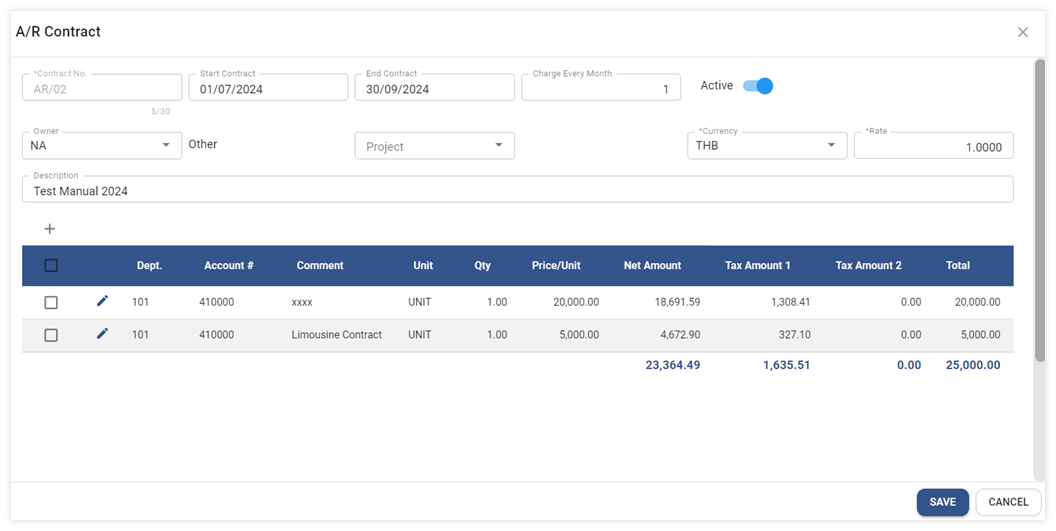1056x531 pixels.
Task: Edit the Limousine Contract row pencil icon
Action: (102, 334)
